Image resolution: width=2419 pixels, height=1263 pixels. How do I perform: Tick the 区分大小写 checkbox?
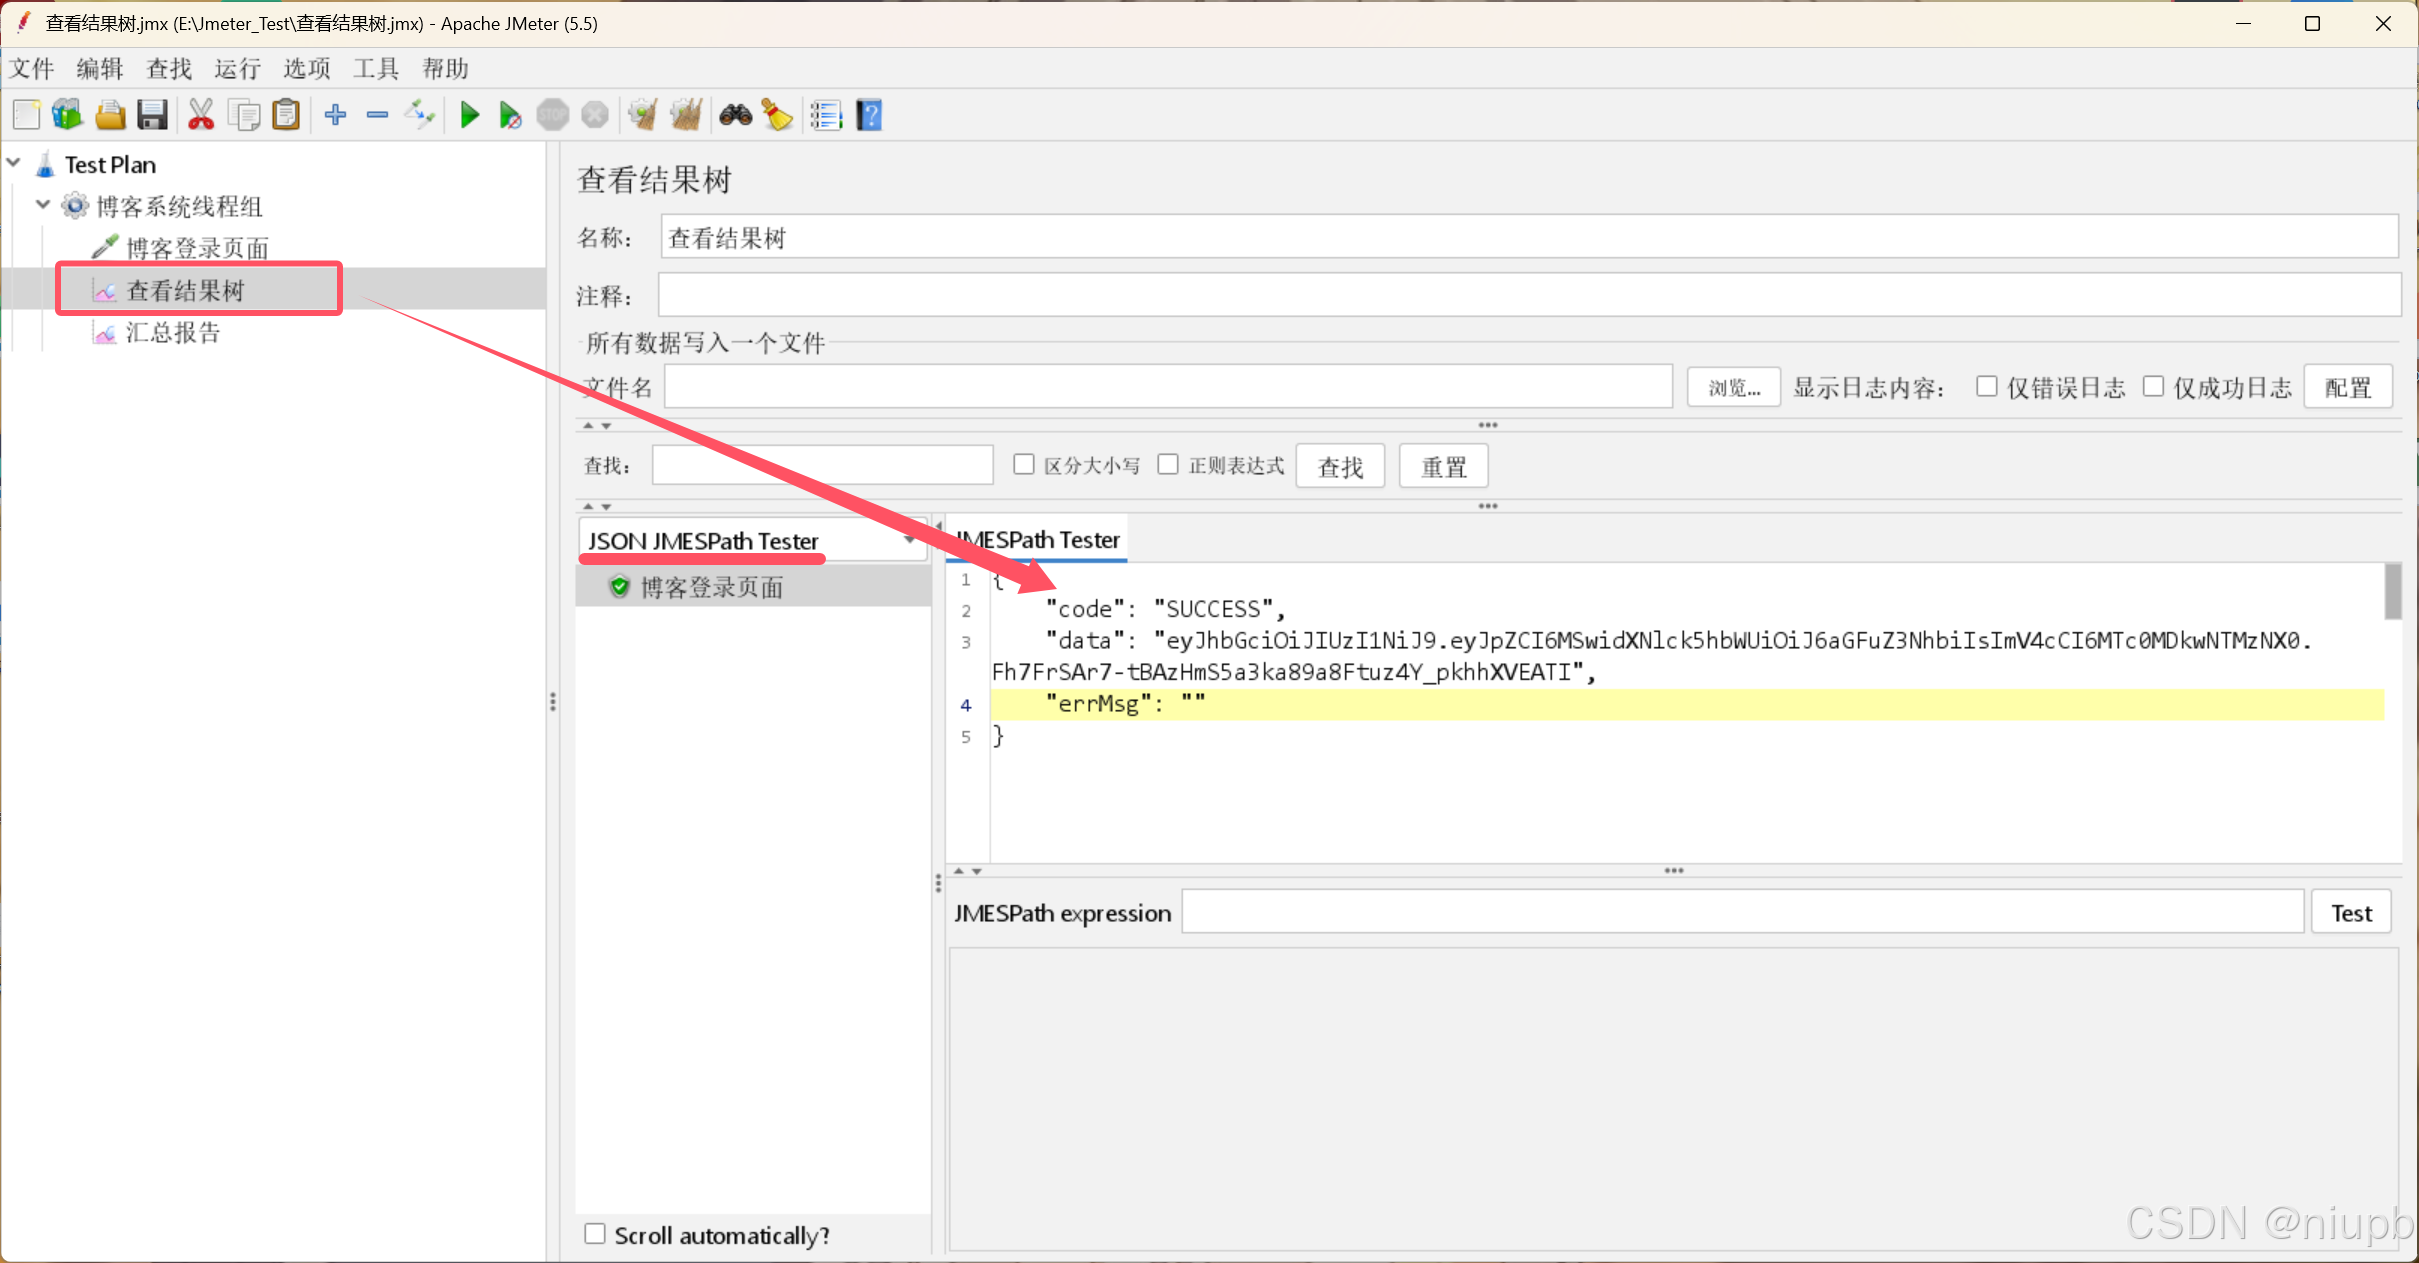point(1023,464)
